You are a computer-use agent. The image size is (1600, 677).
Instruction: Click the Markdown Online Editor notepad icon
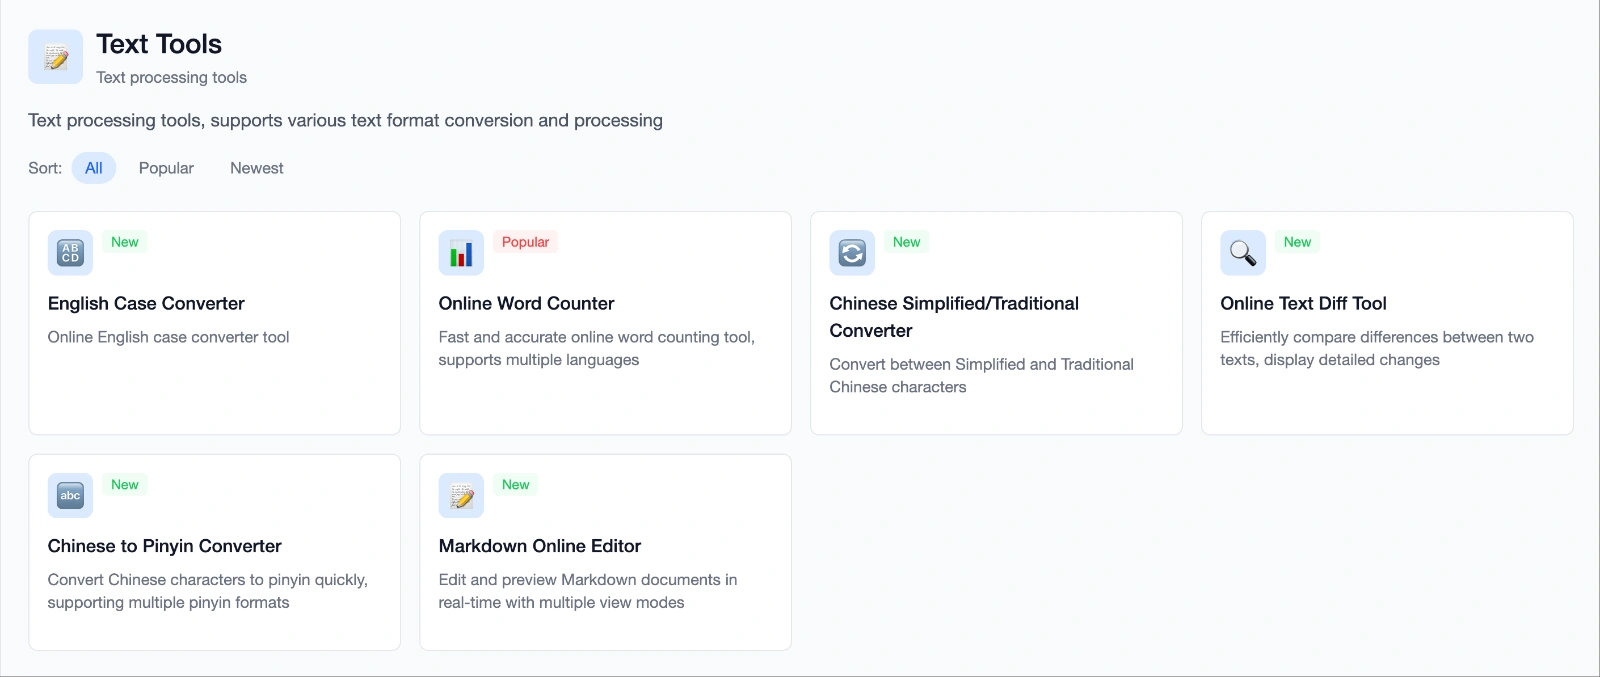[x=461, y=496]
